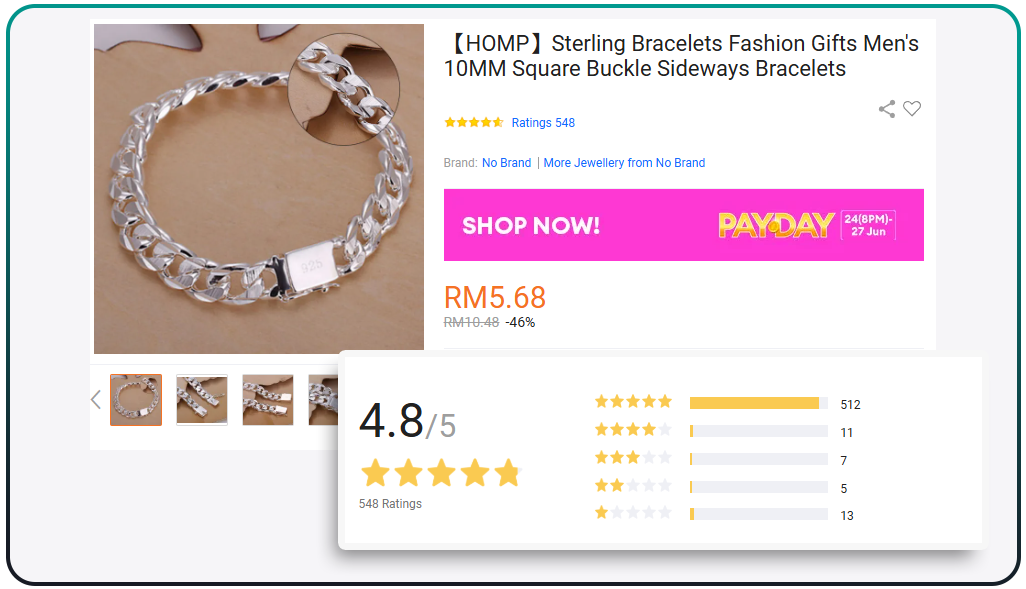Viewport: 1026px width, 589px height.
Task: Click the left arrow of thumbnail carousel
Action: [96, 399]
